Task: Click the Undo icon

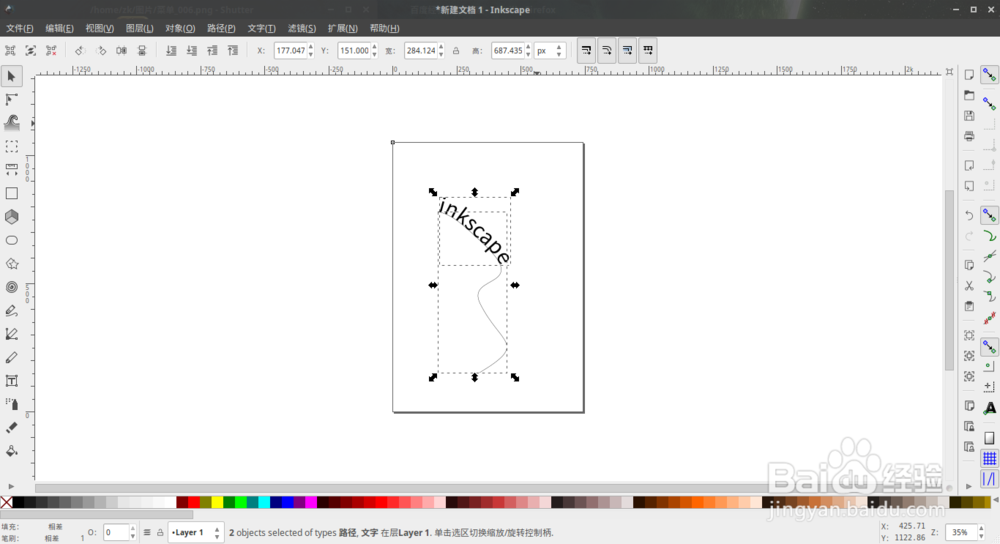Action: click(969, 216)
